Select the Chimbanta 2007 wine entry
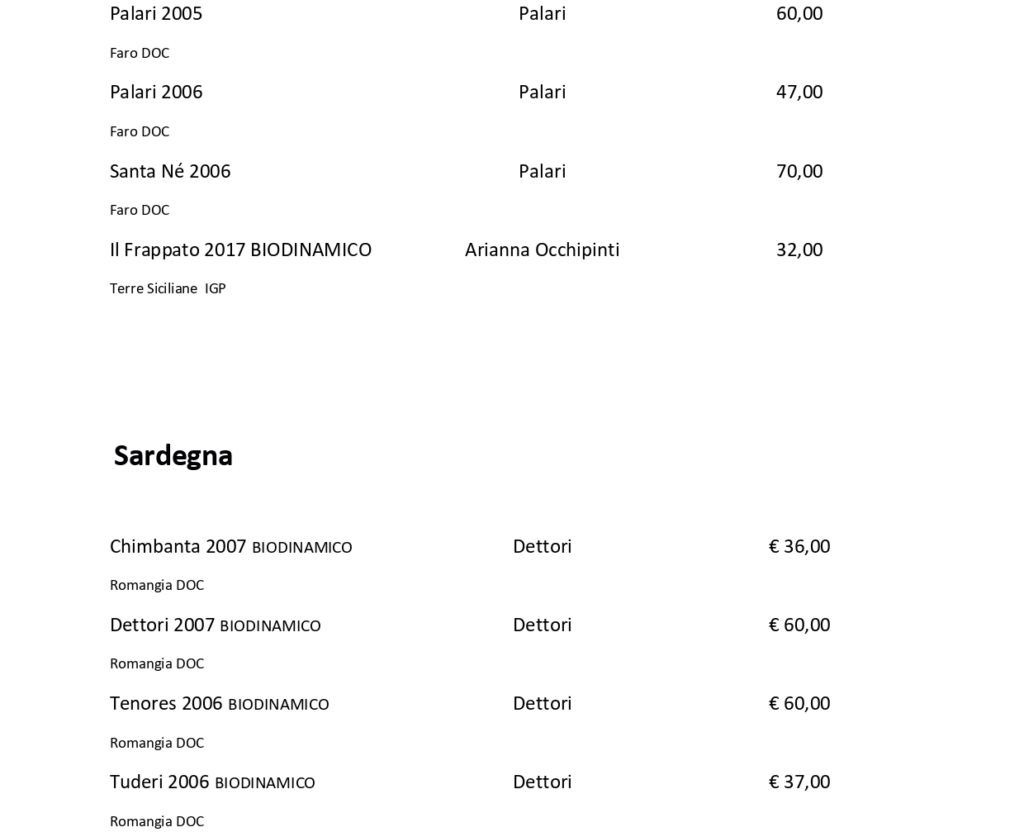The width and height of the screenshot is (1024, 832). click(231, 547)
